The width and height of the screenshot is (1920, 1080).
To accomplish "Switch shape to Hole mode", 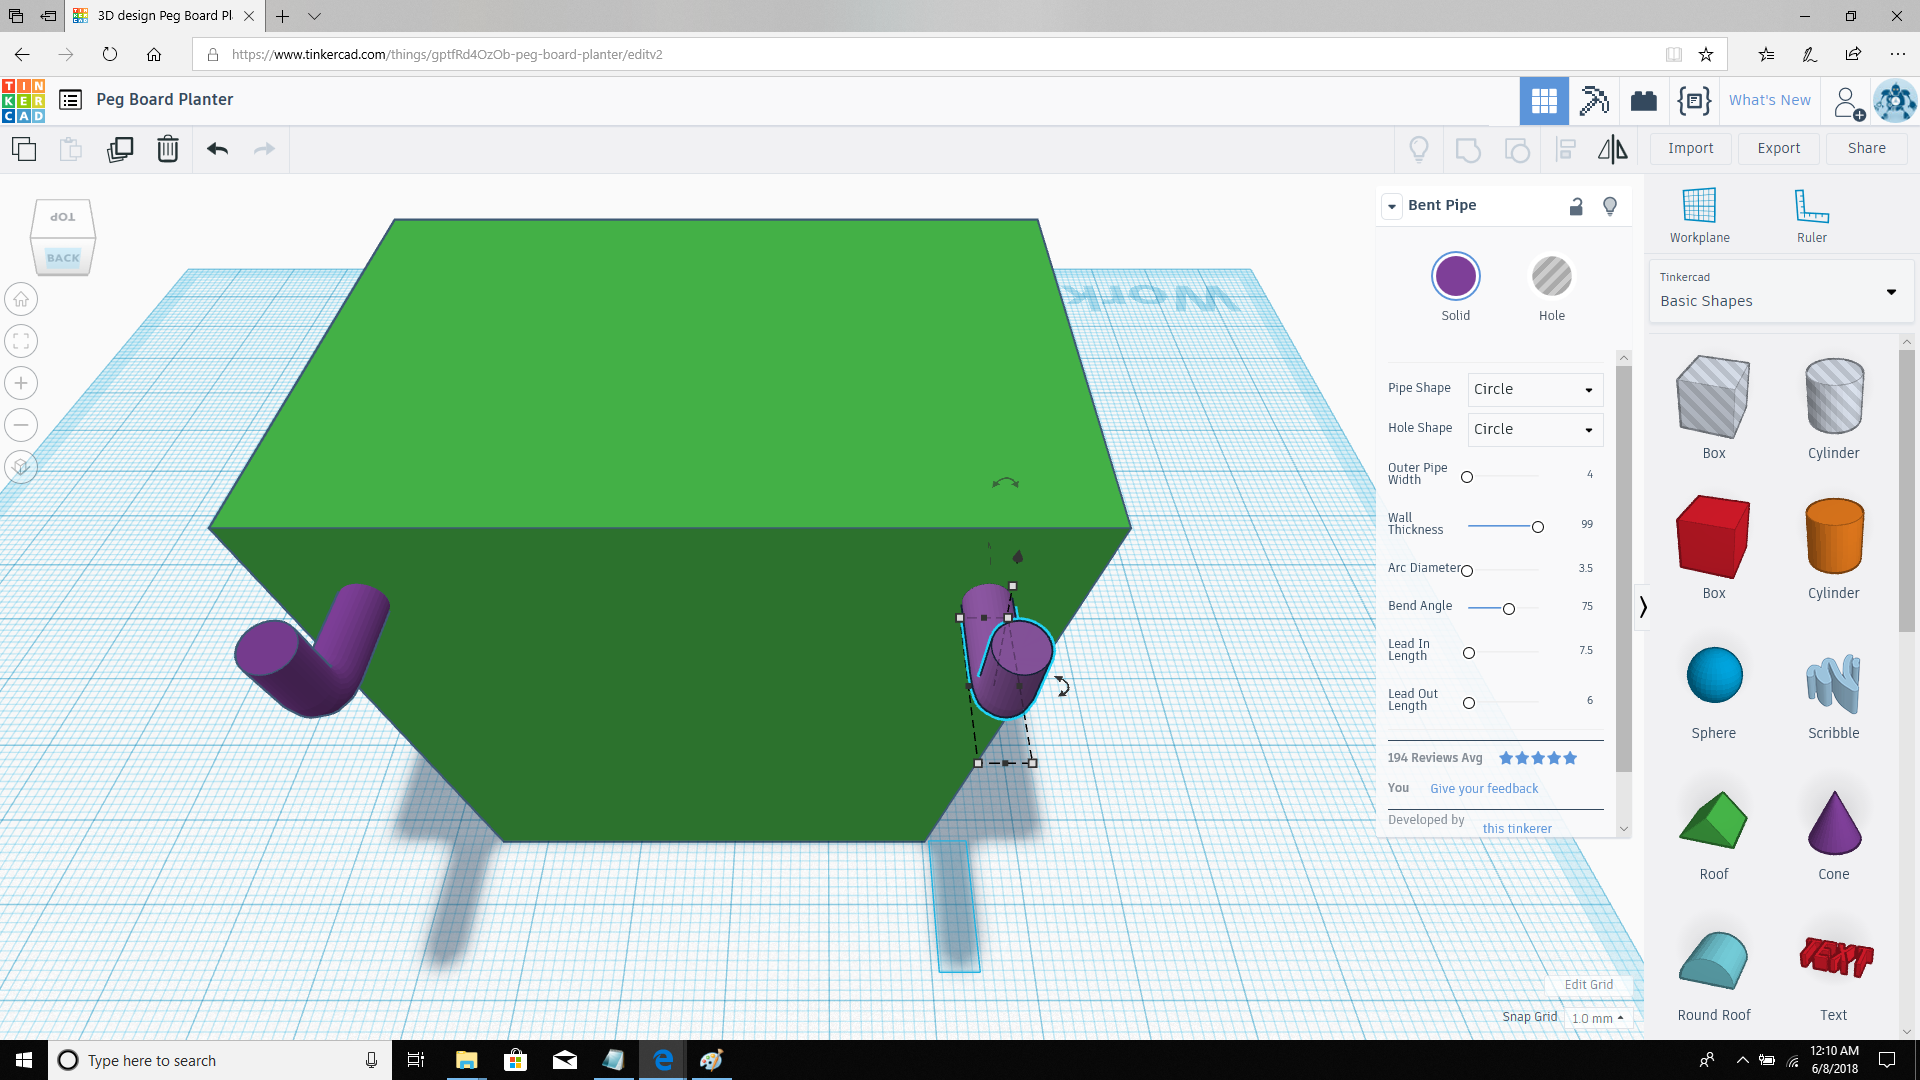I will pyautogui.click(x=1551, y=276).
